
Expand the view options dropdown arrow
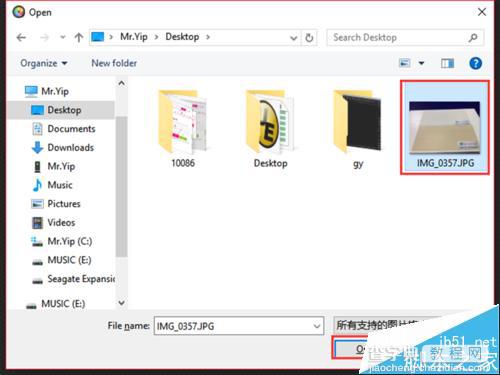click(422, 63)
